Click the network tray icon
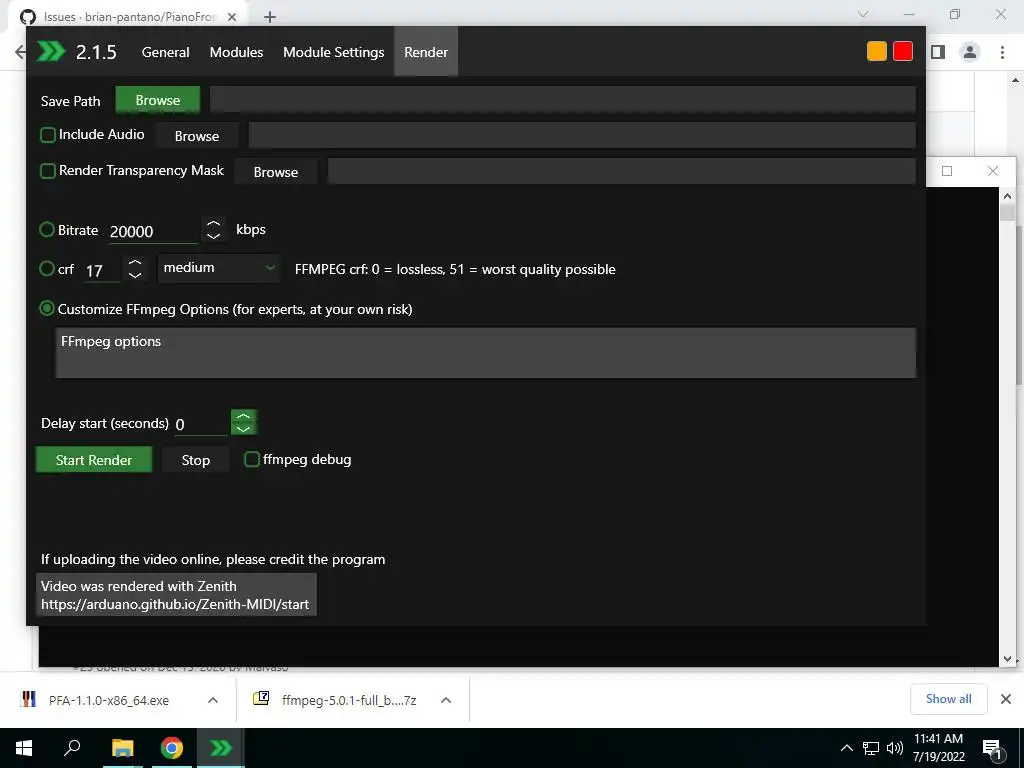Image resolution: width=1024 pixels, height=768 pixels. 871,748
